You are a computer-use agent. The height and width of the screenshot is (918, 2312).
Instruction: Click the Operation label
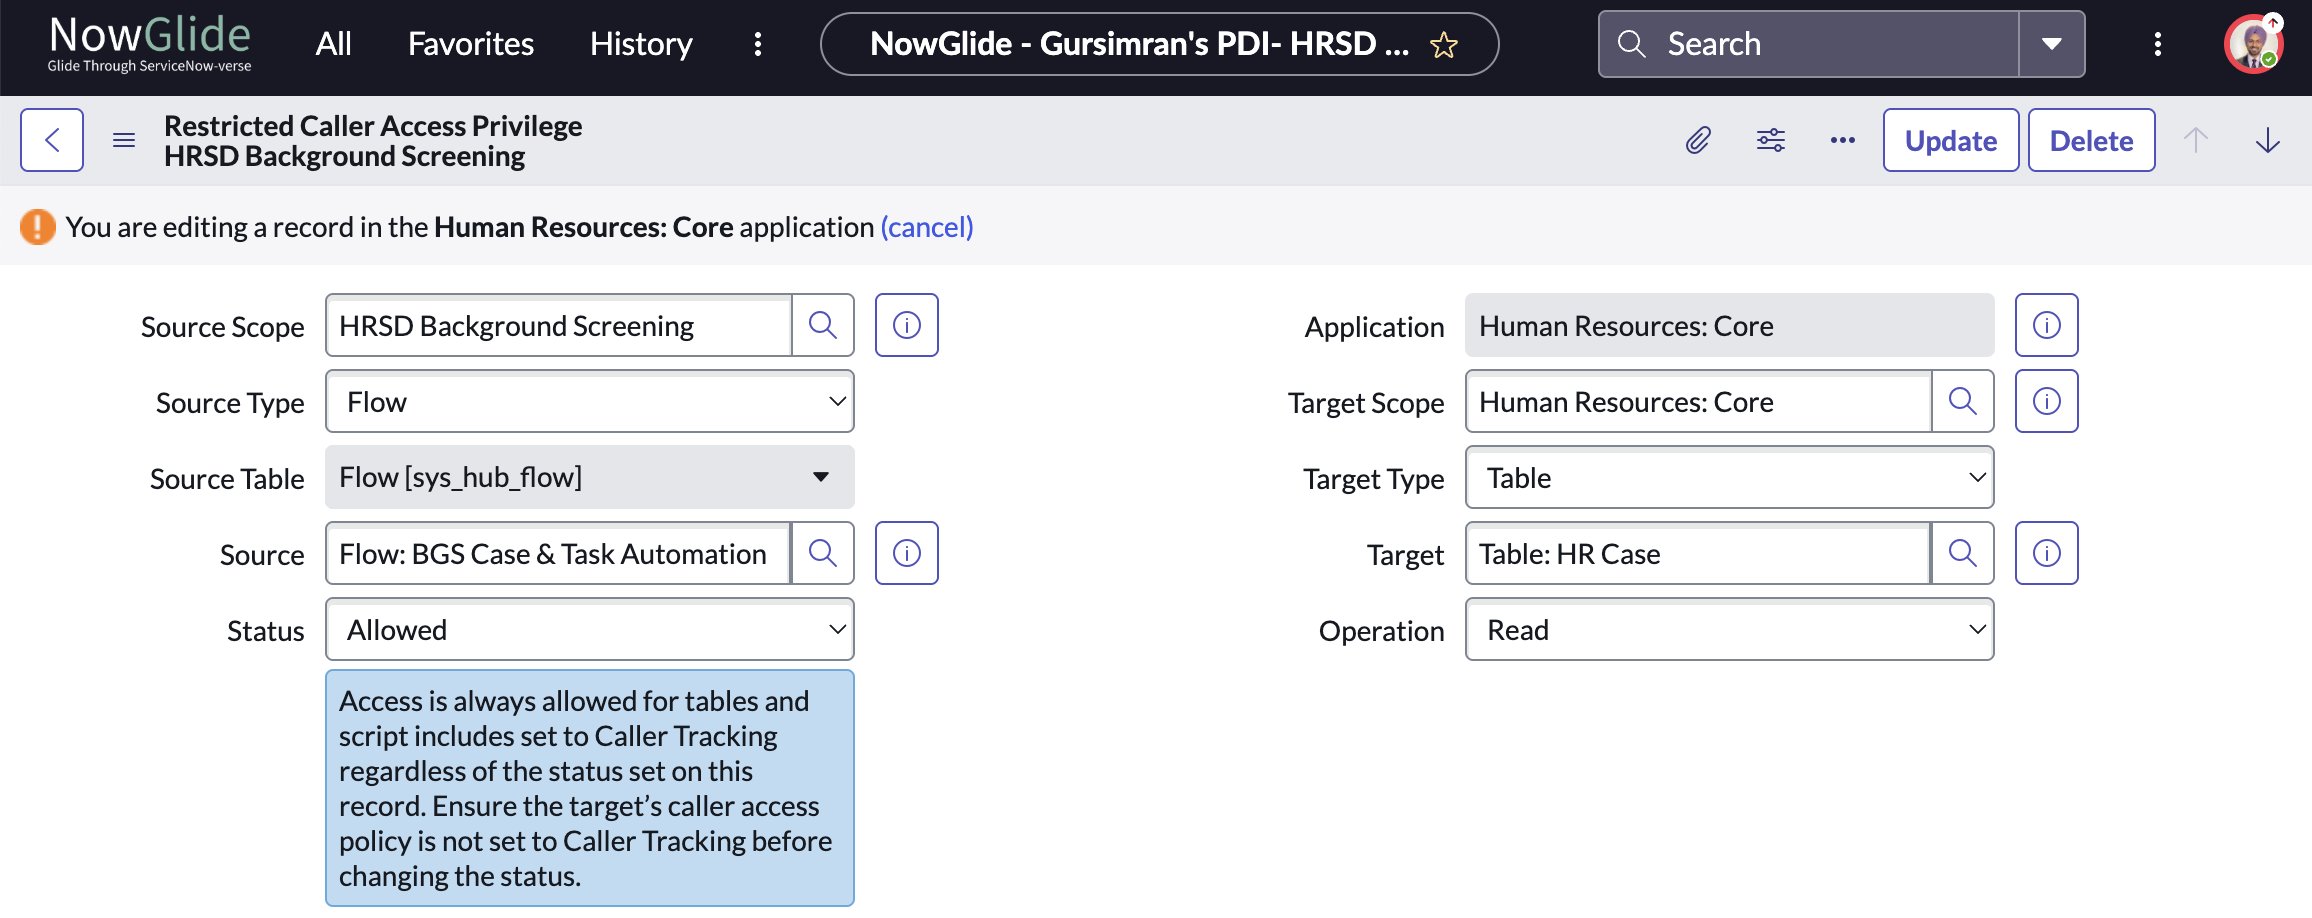click(1381, 631)
